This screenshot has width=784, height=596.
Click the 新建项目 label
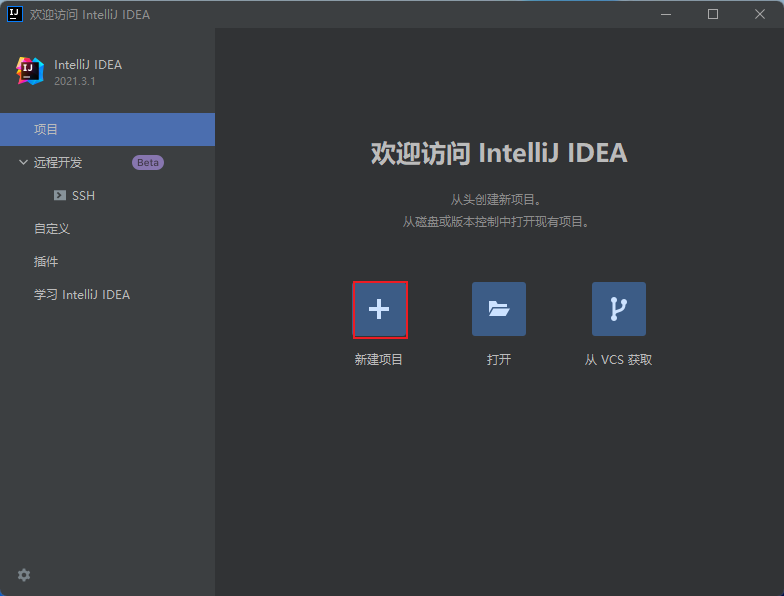click(378, 360)
